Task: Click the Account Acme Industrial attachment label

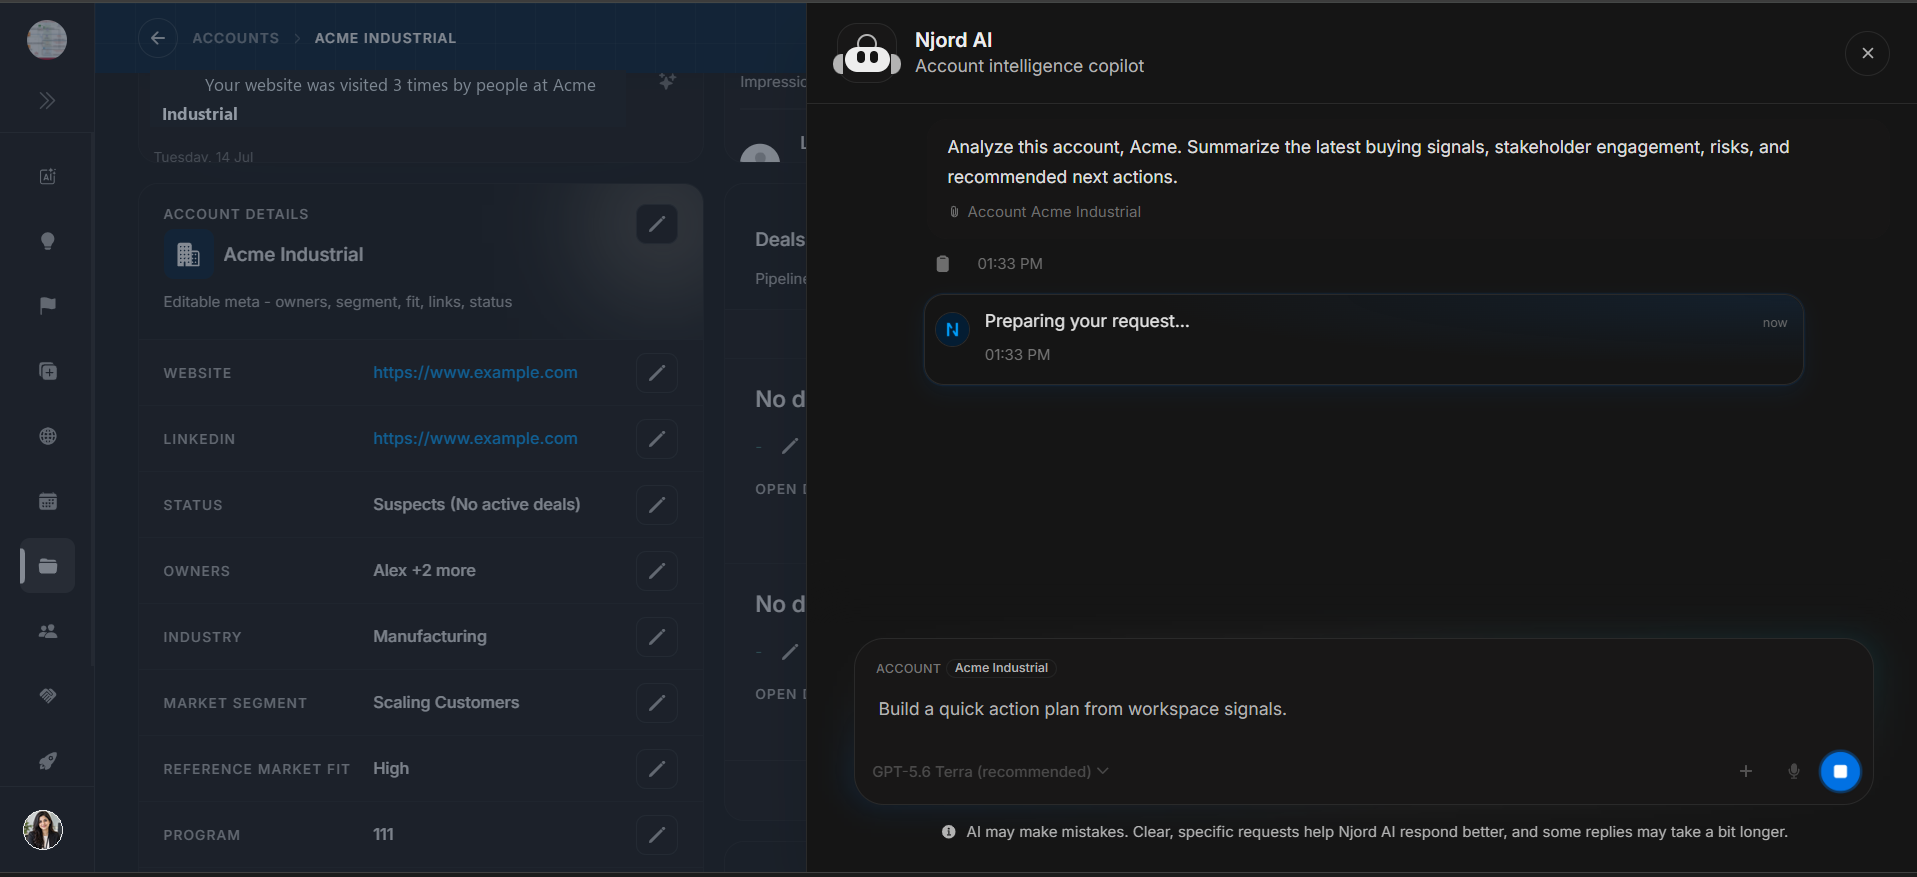Action: point(1045,212)
